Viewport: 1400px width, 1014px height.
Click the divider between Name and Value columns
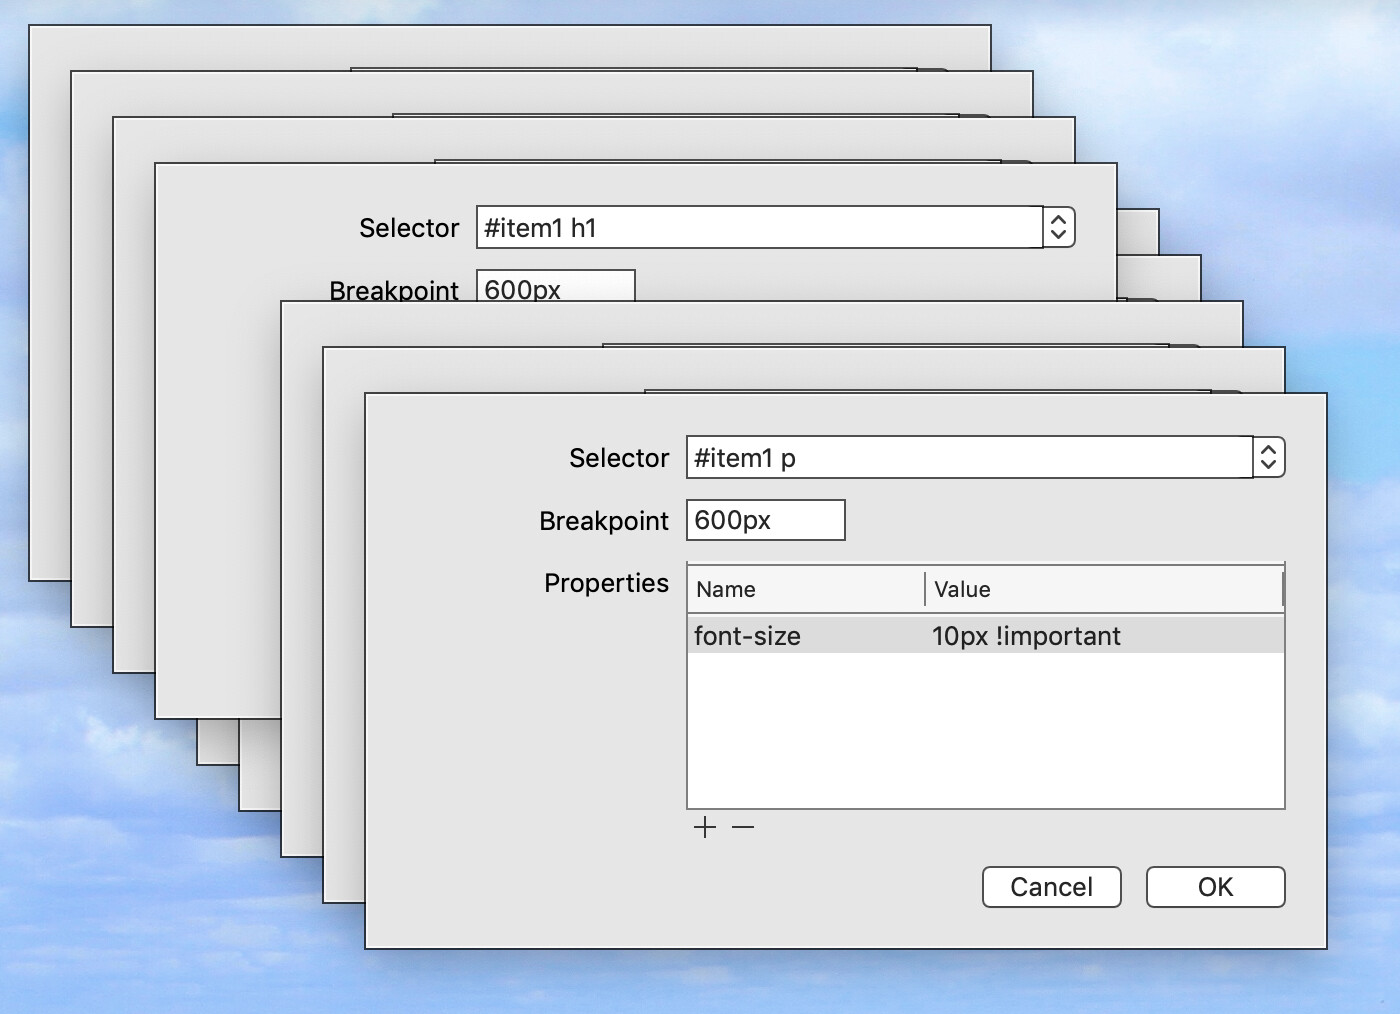click(x=925, y=589)
